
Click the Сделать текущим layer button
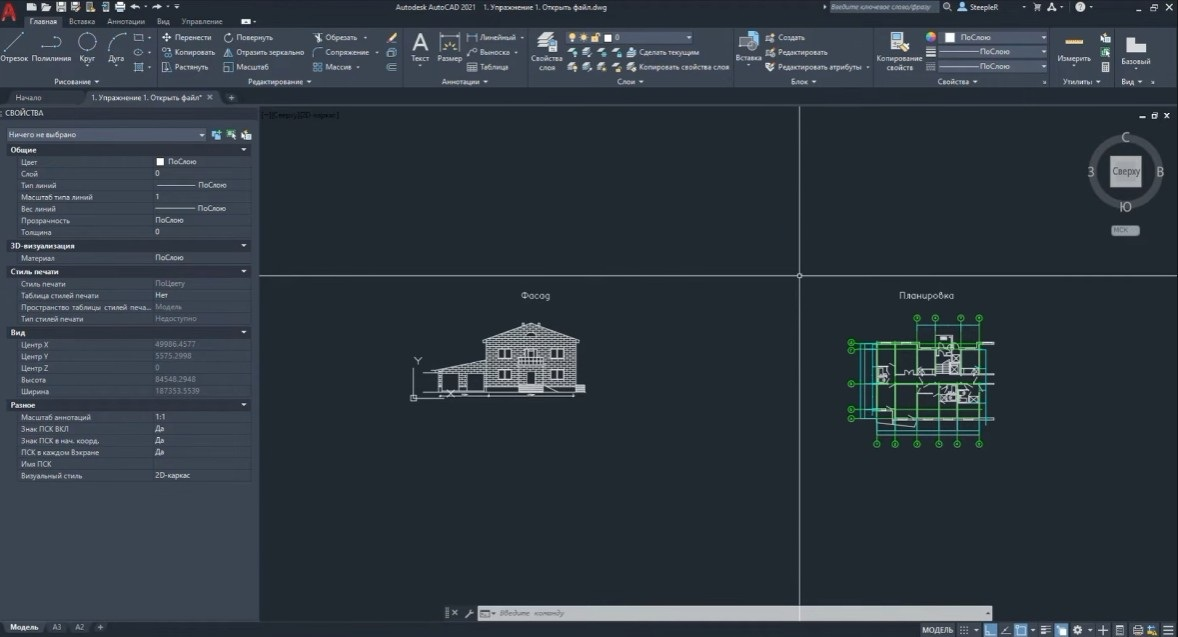click(663, 53)
